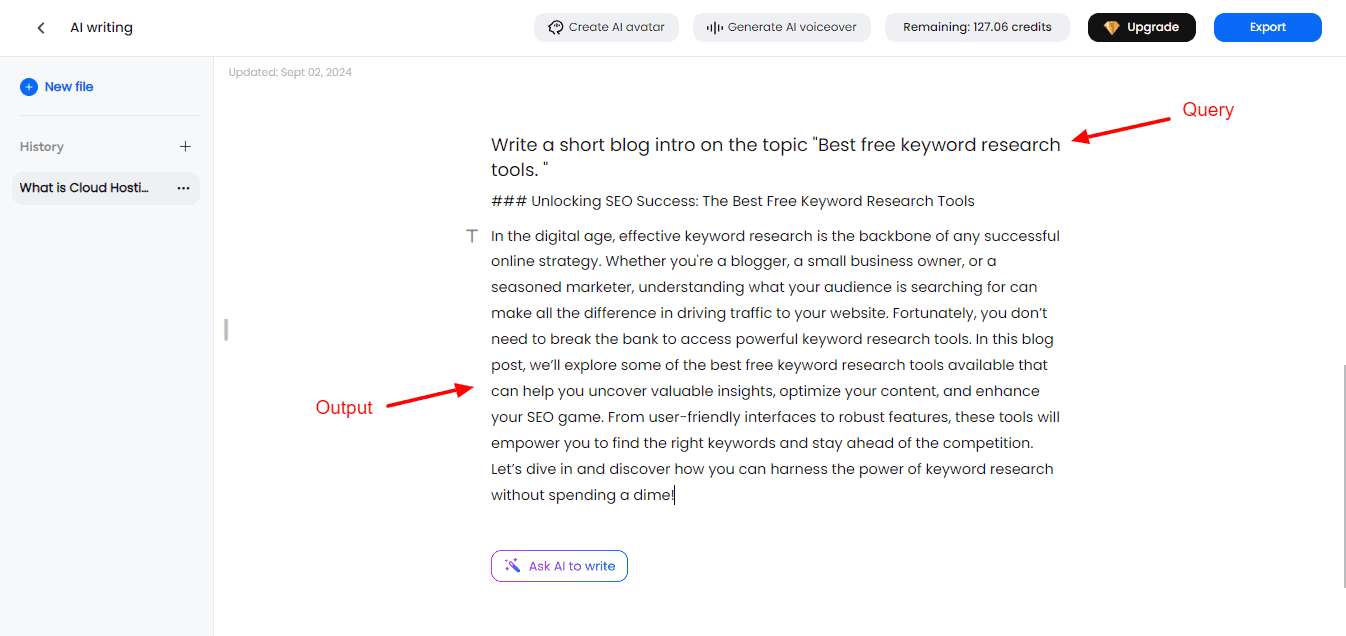Viewport: 1346px width, 636px height.
Task: Click the Remaining credits indicator
Action: 977,27
